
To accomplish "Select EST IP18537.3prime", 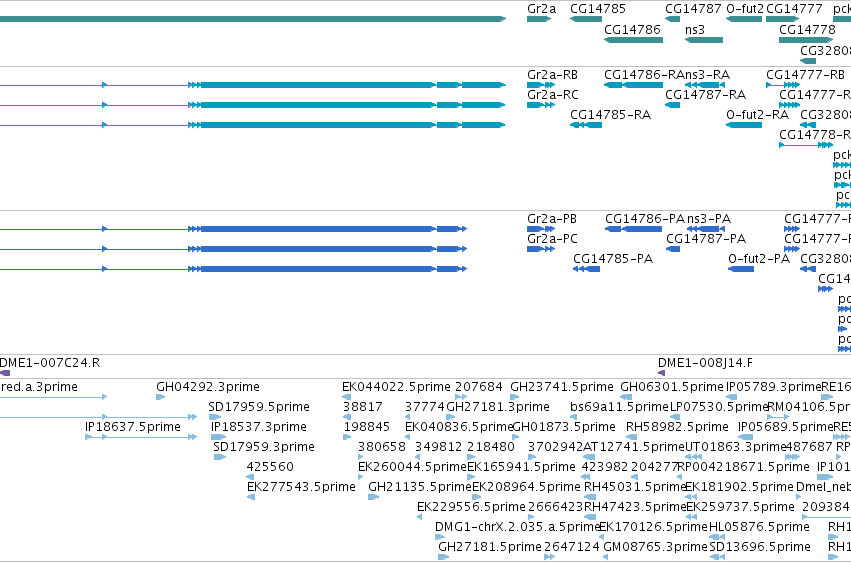I will click(259, 427).
